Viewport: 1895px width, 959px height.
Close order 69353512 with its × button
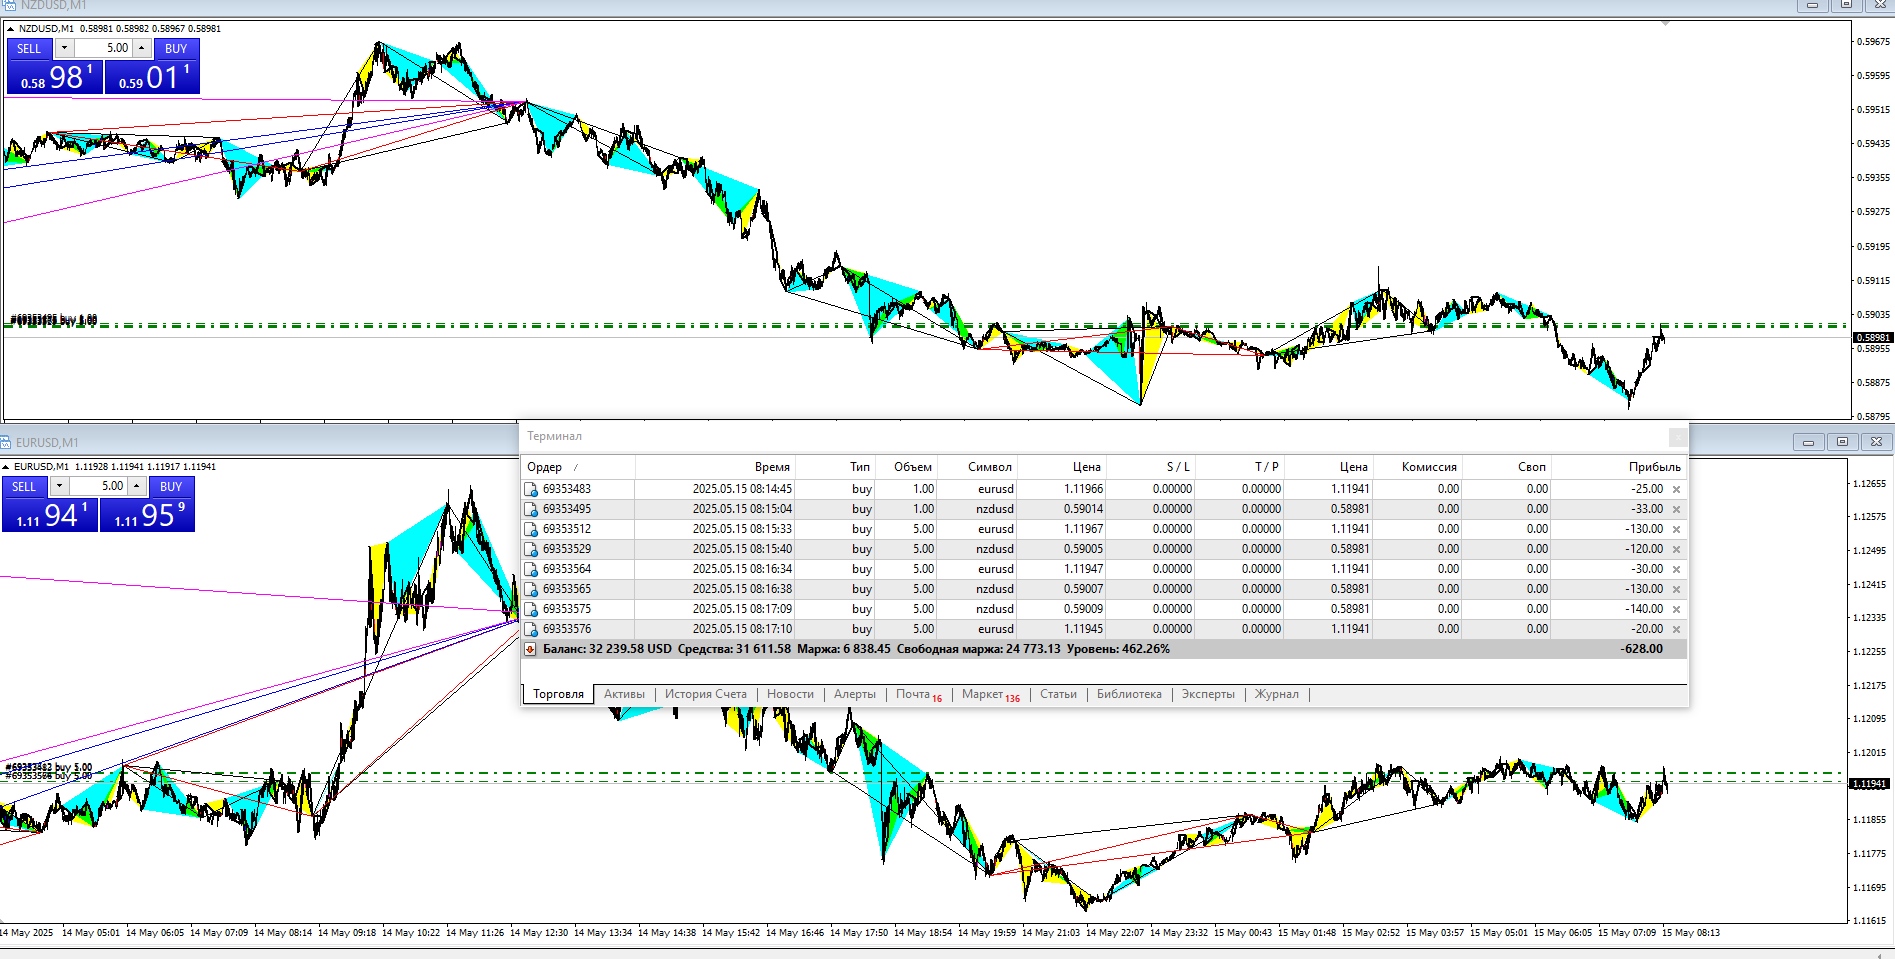click(x=1676, y=530)
